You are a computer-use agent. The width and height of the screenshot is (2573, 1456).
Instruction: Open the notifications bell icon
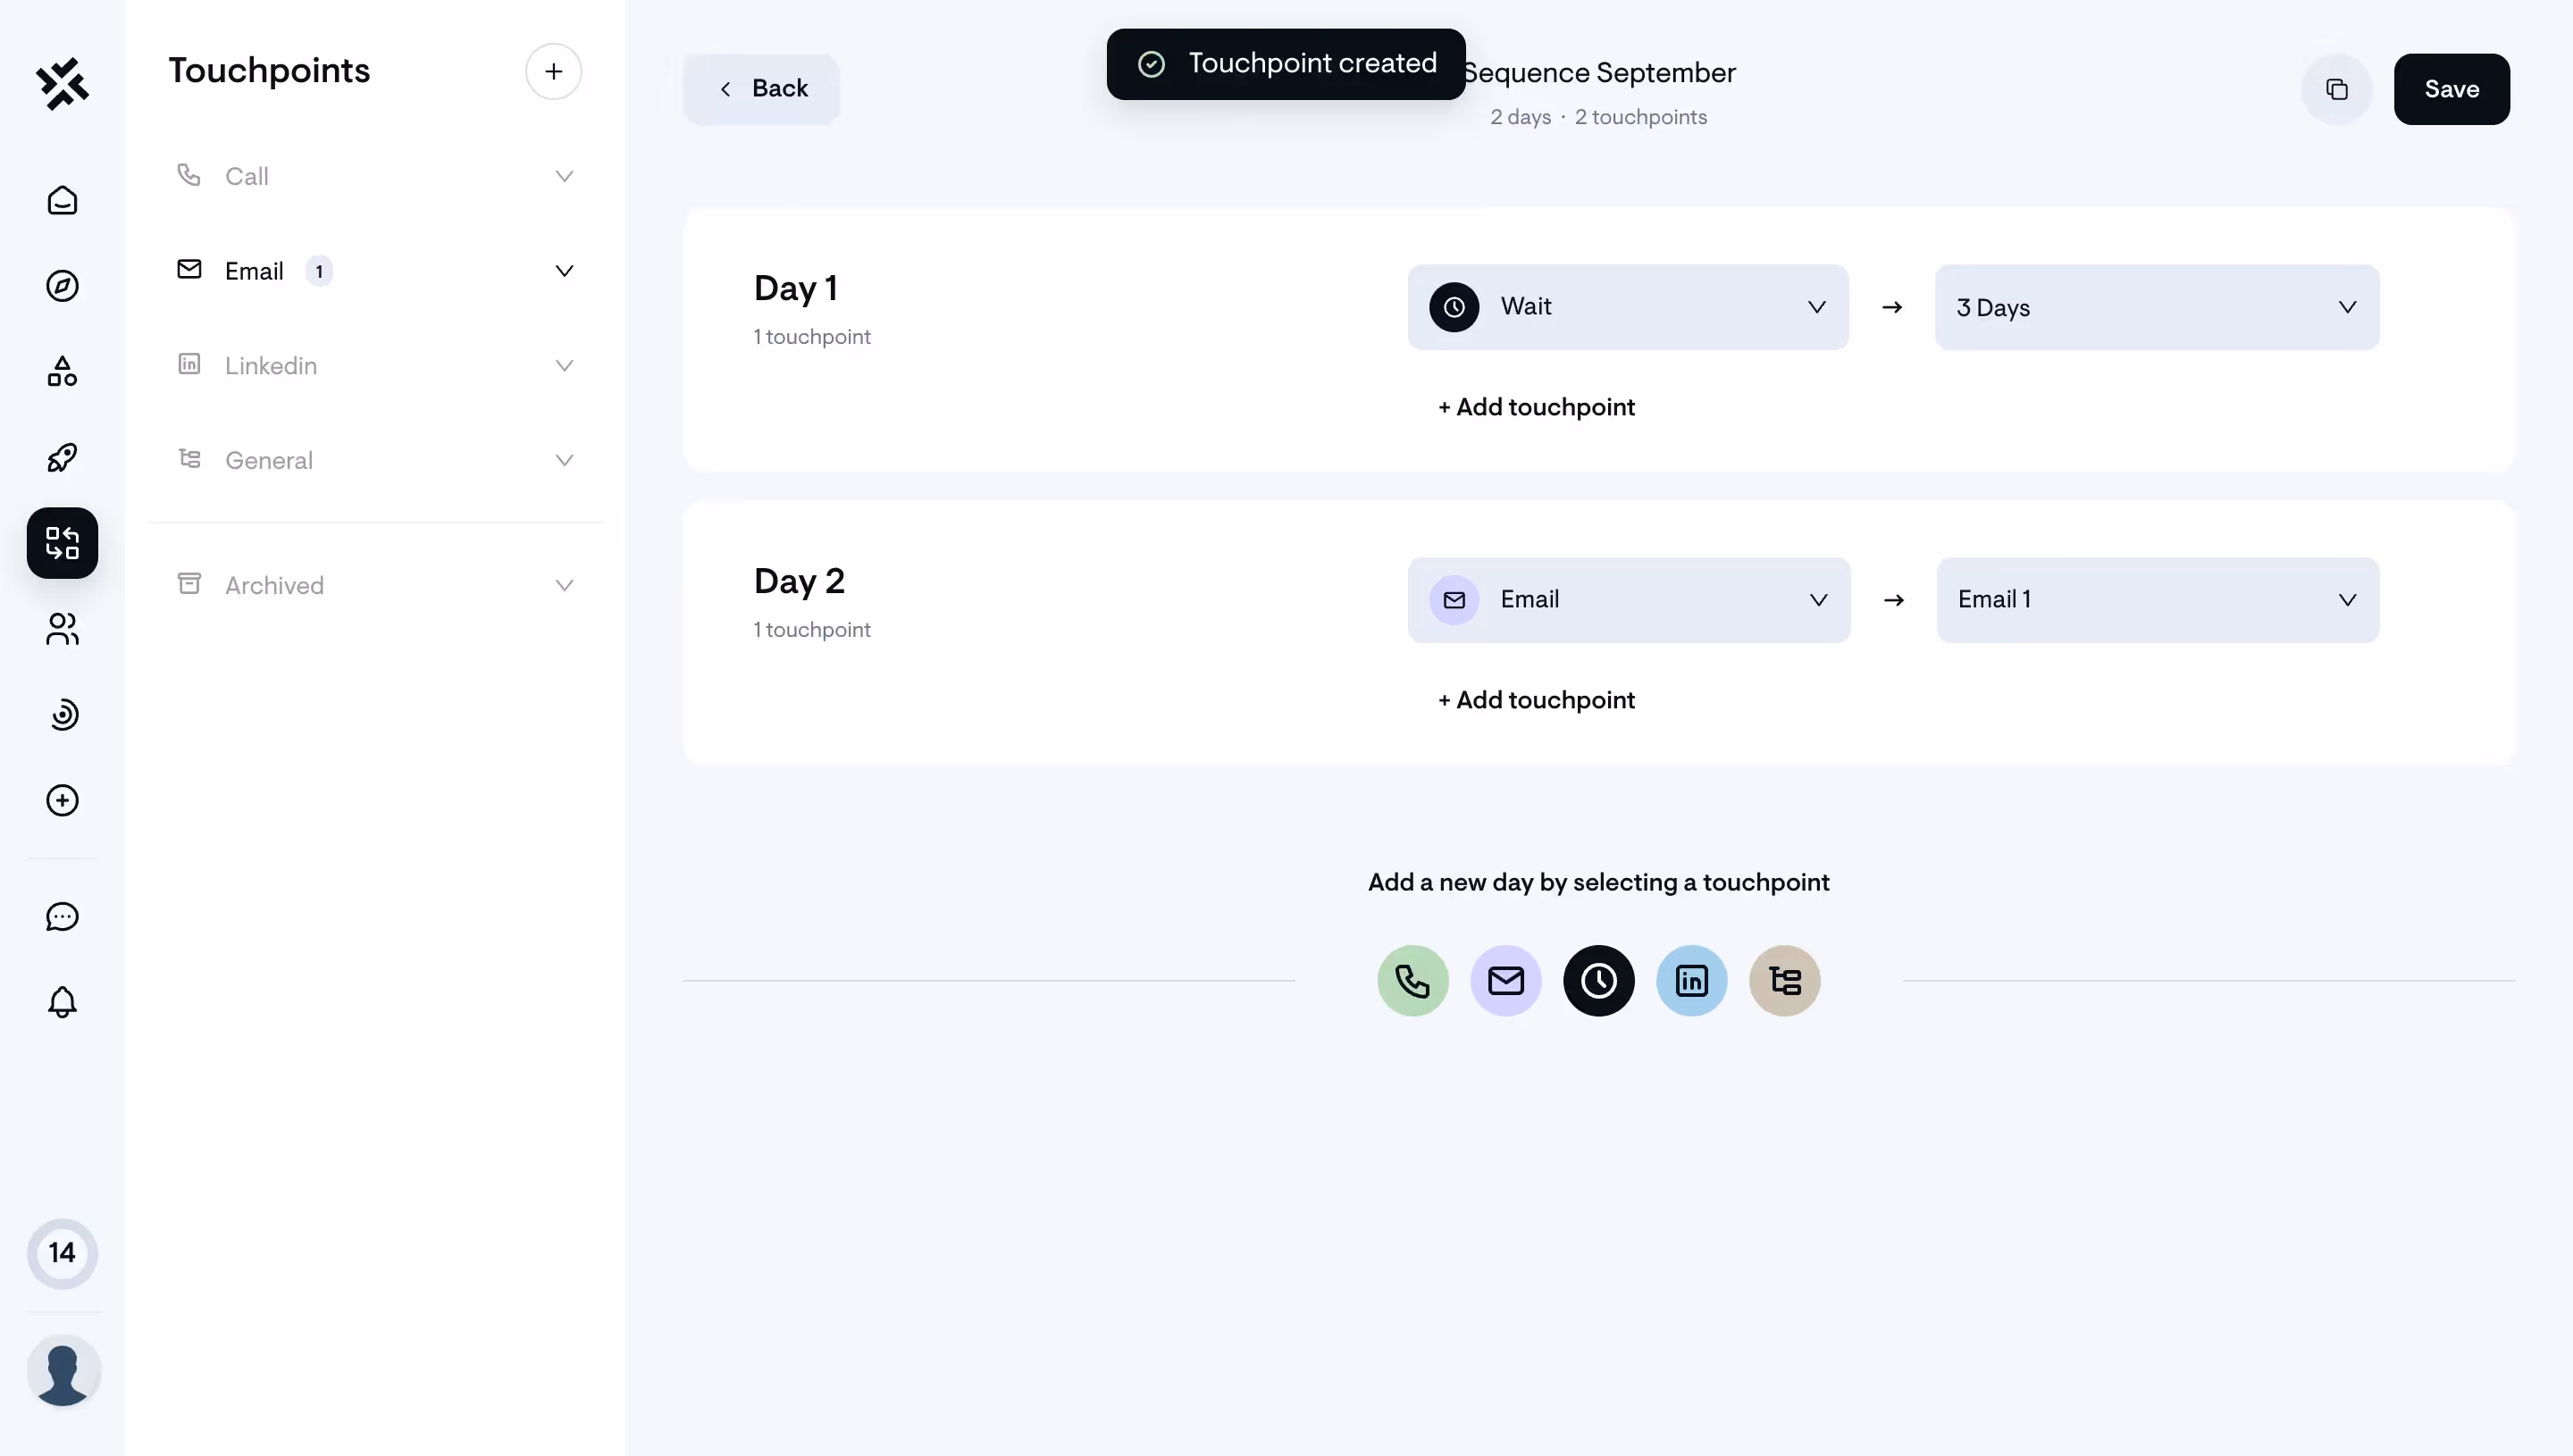[62, 1002]
